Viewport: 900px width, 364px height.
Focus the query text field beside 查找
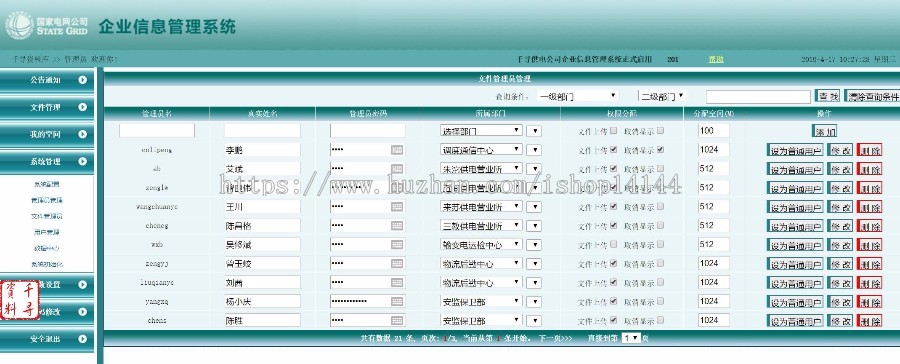(758, 96)
